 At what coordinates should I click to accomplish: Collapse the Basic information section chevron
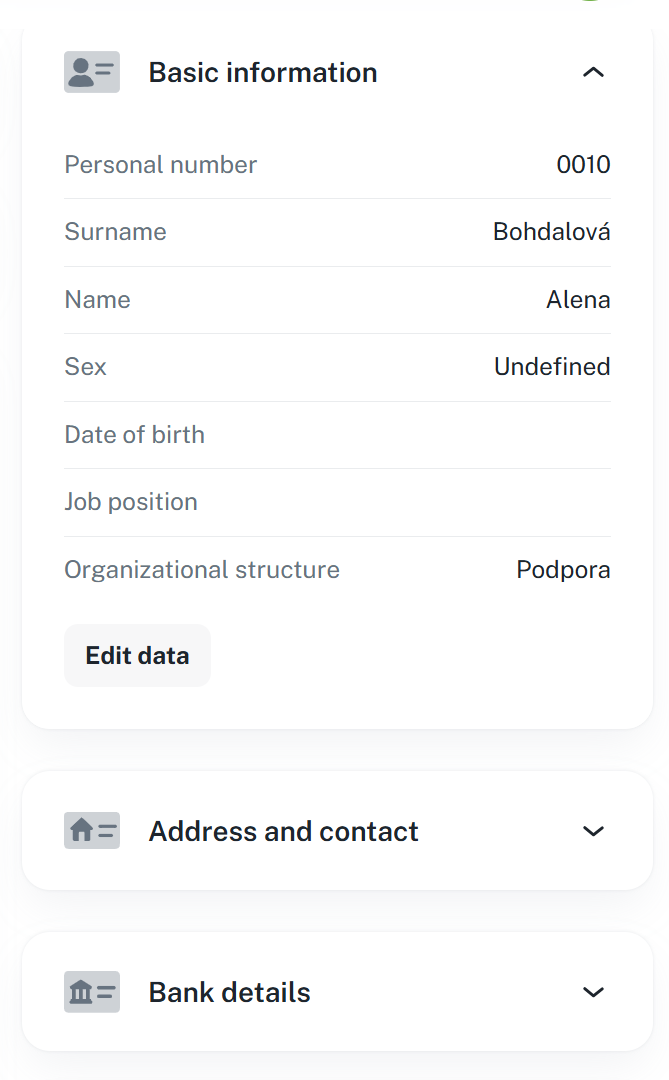(x=593, y=72)
